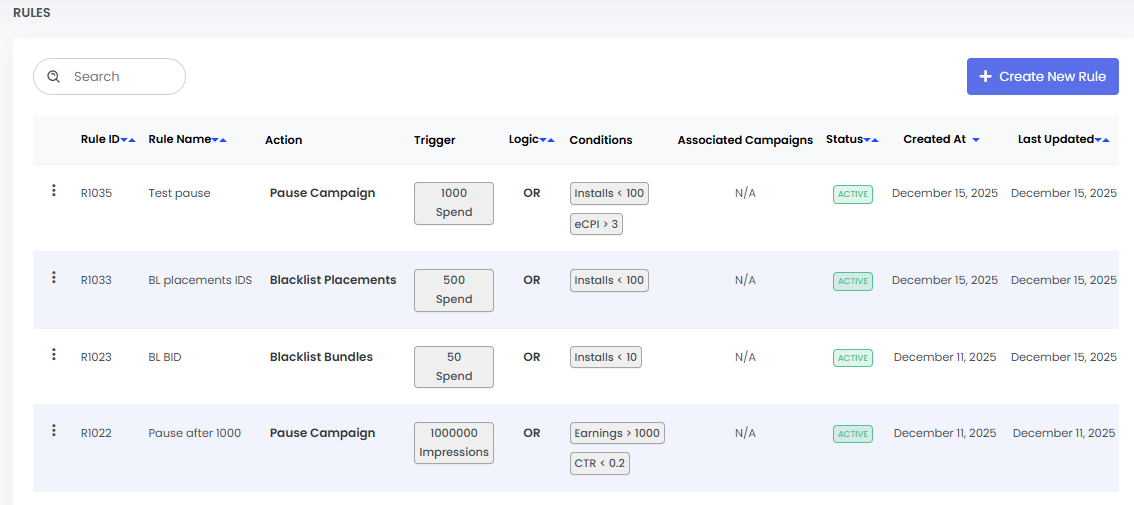1134x505 pixels.
Task: Open the three-dot menu for rule R1035
Action: tap(54, 191)
